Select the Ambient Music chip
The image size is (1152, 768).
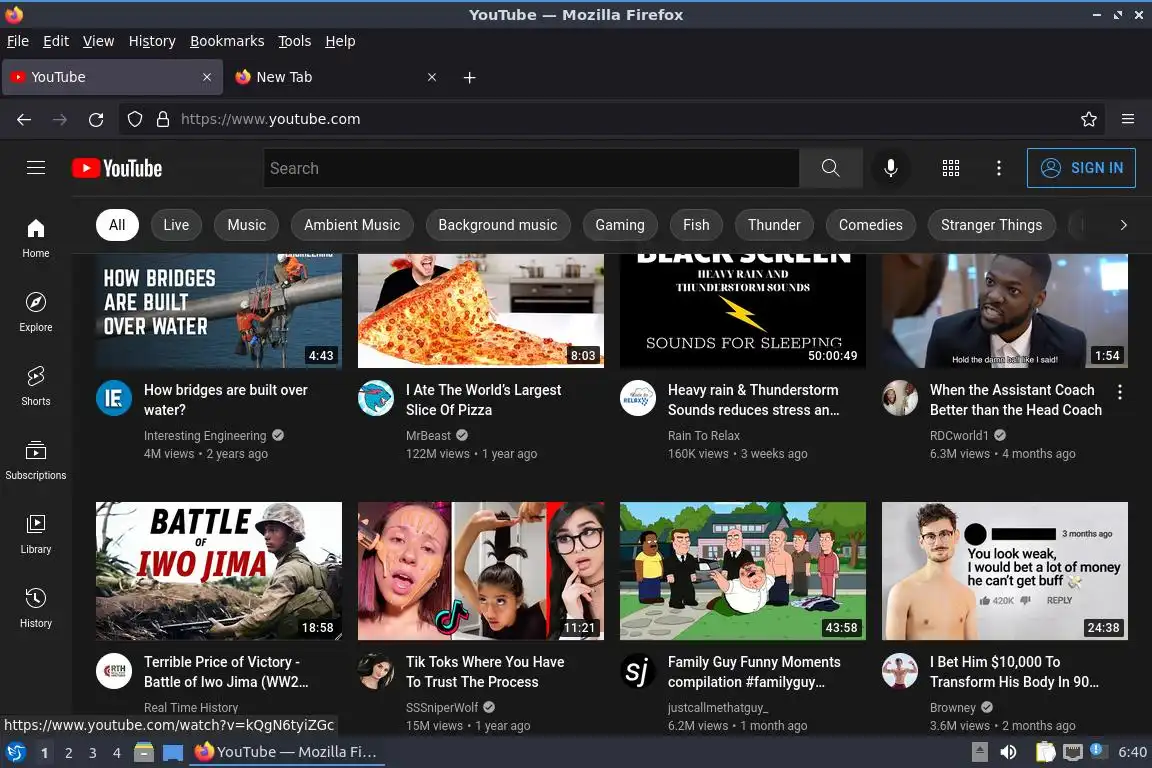coord(353,225)
